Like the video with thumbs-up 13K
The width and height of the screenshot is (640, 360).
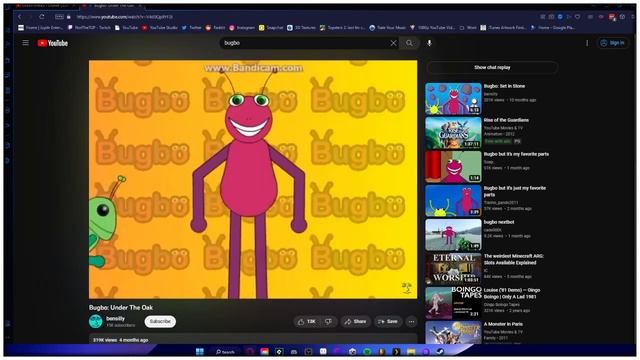[306, 322]
